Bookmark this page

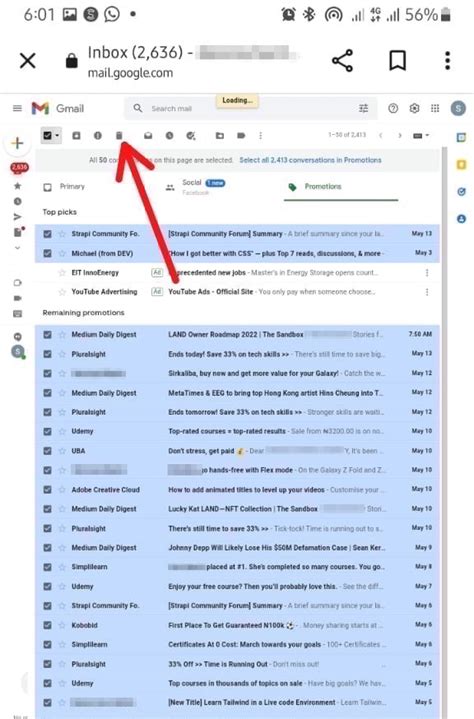[397, 61]
